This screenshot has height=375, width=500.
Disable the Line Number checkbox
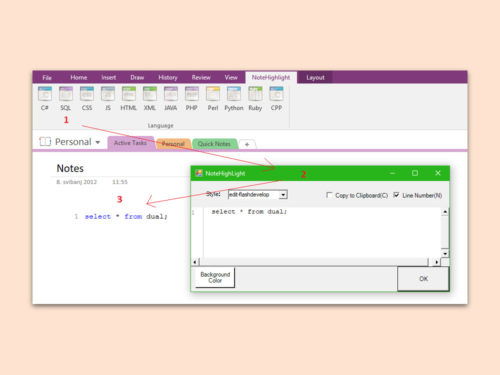[396, 195]
